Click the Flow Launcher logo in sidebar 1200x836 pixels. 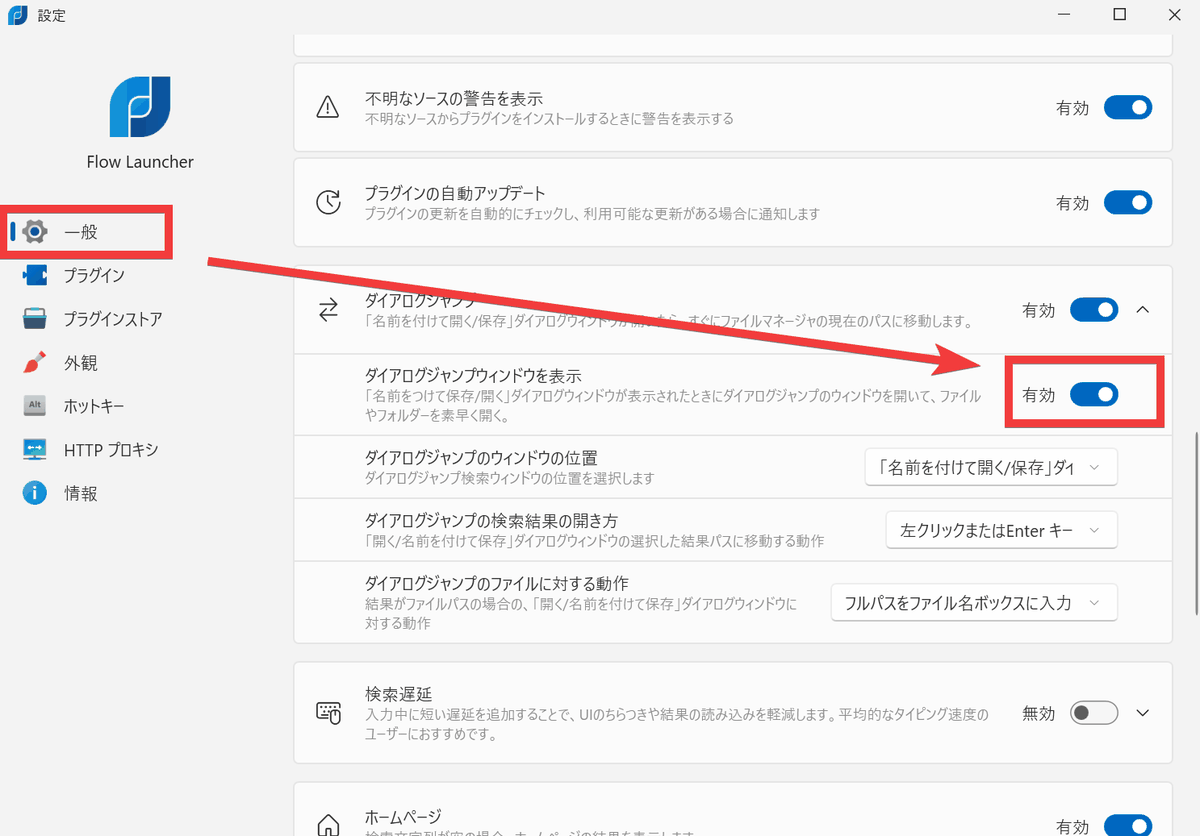[140, 106]
